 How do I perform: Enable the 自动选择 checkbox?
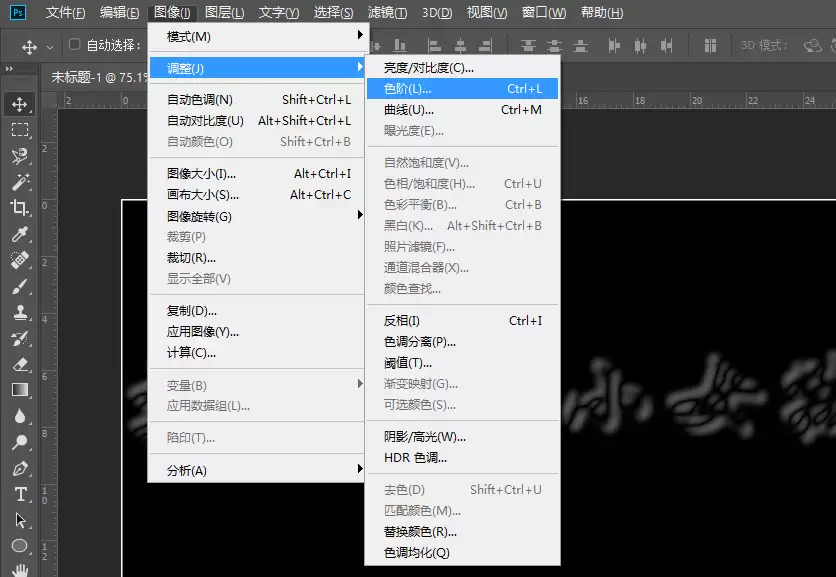click(x=75, y=45)
